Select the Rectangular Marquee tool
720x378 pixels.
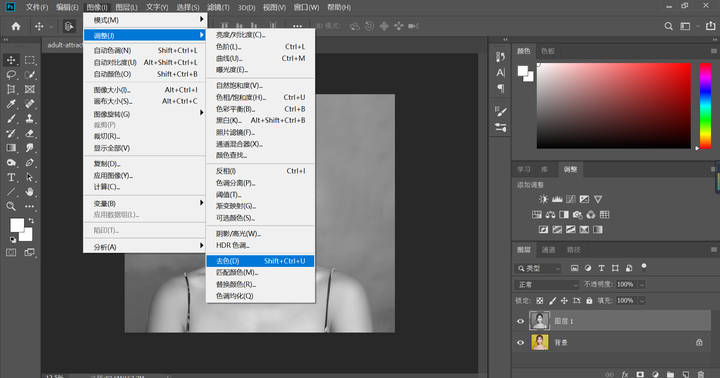30,60
